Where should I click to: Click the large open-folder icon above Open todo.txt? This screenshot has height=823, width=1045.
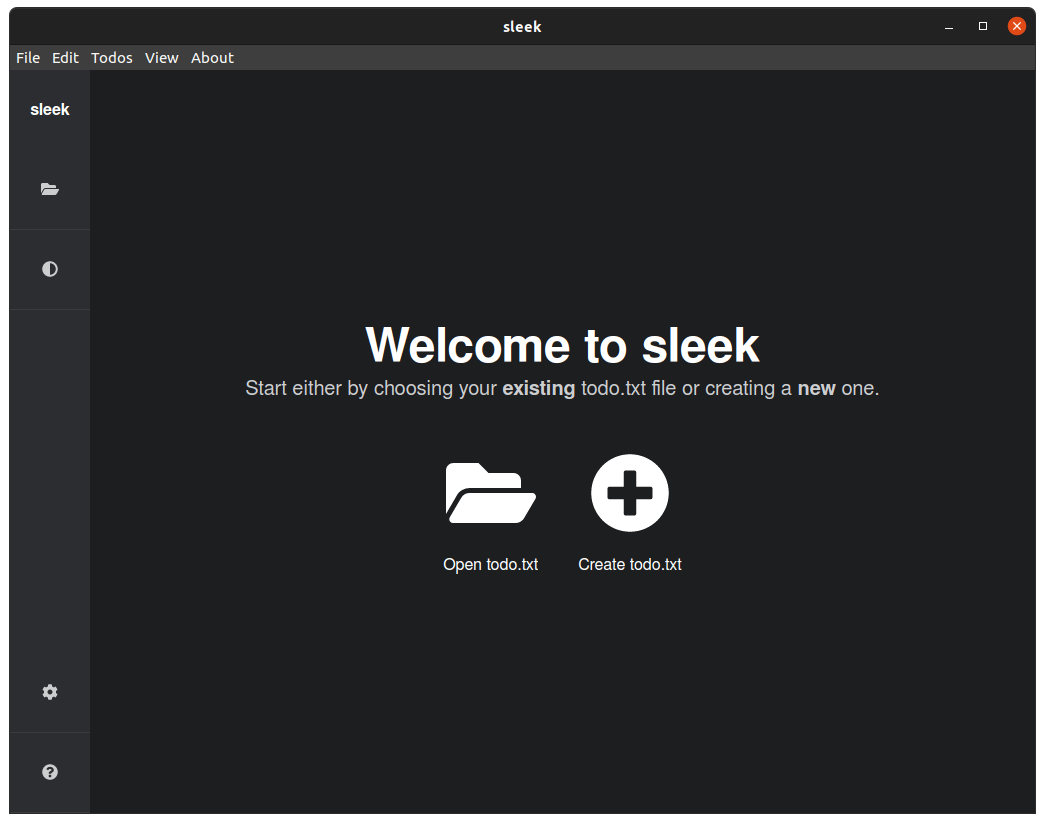point(490,492)
